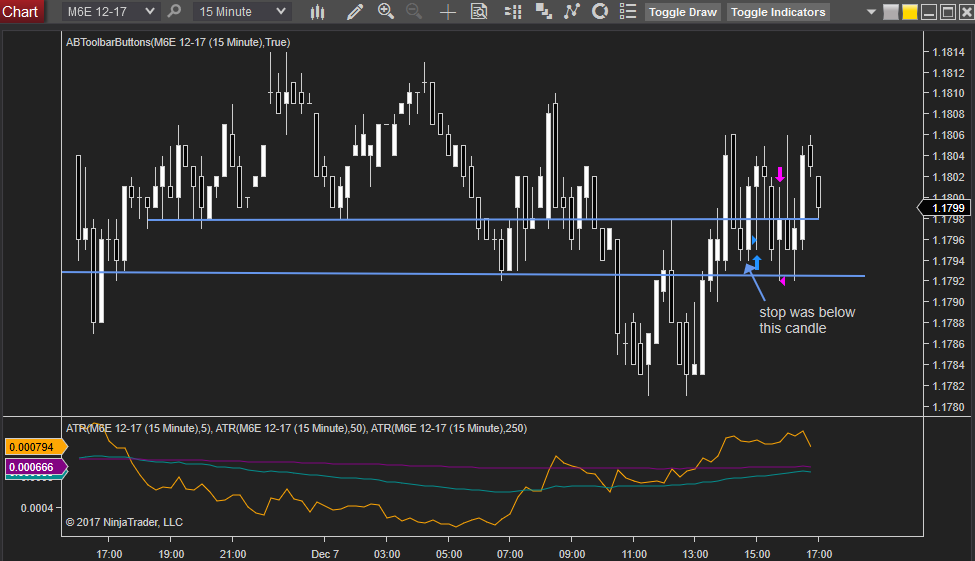Screen dimensions: 975x561
Task: Click the 13:00 time axis label
Action: click(695, 554)
